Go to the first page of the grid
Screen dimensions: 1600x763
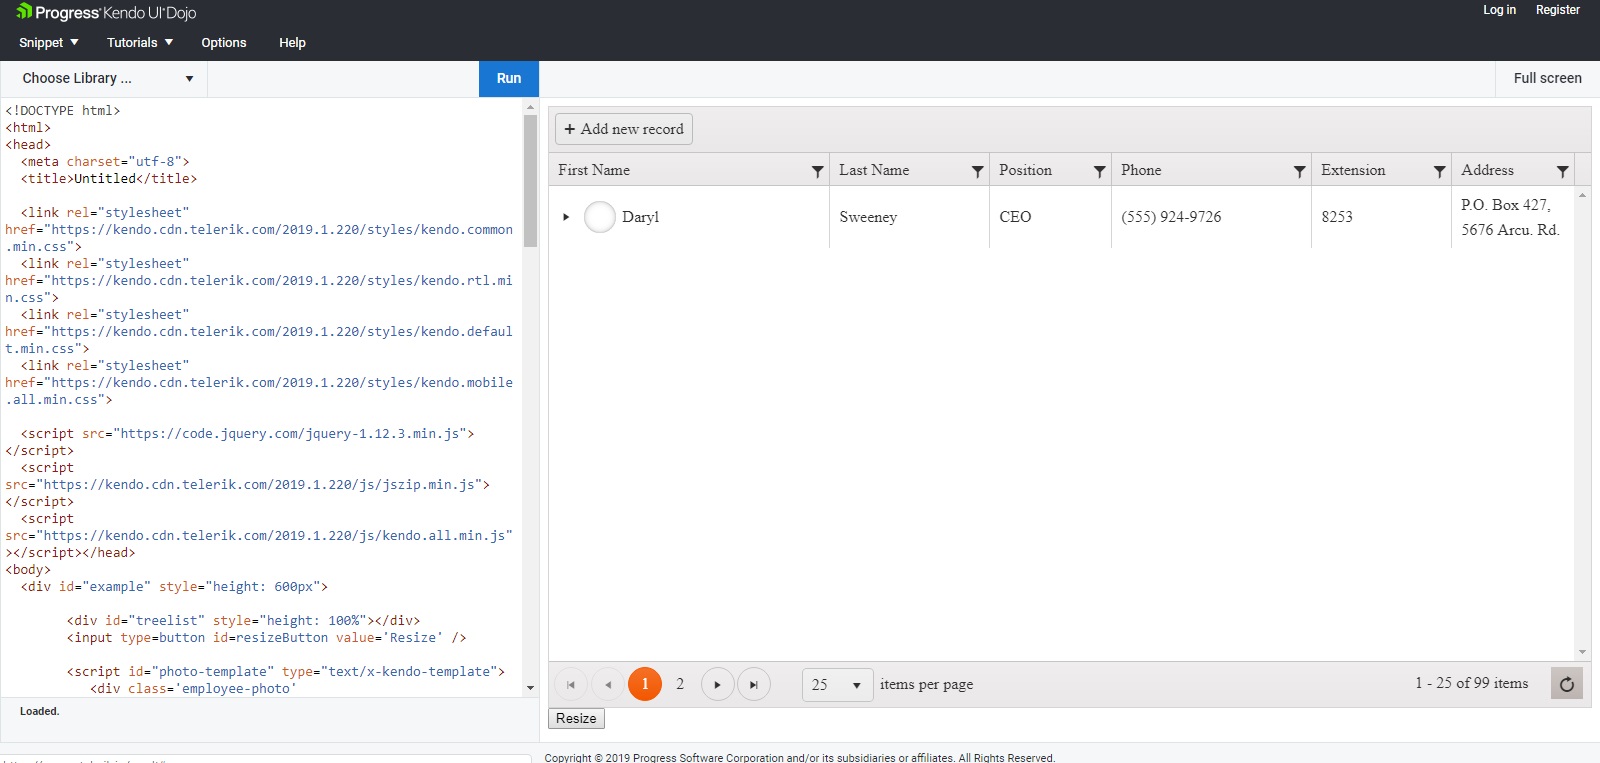point(571,685)
